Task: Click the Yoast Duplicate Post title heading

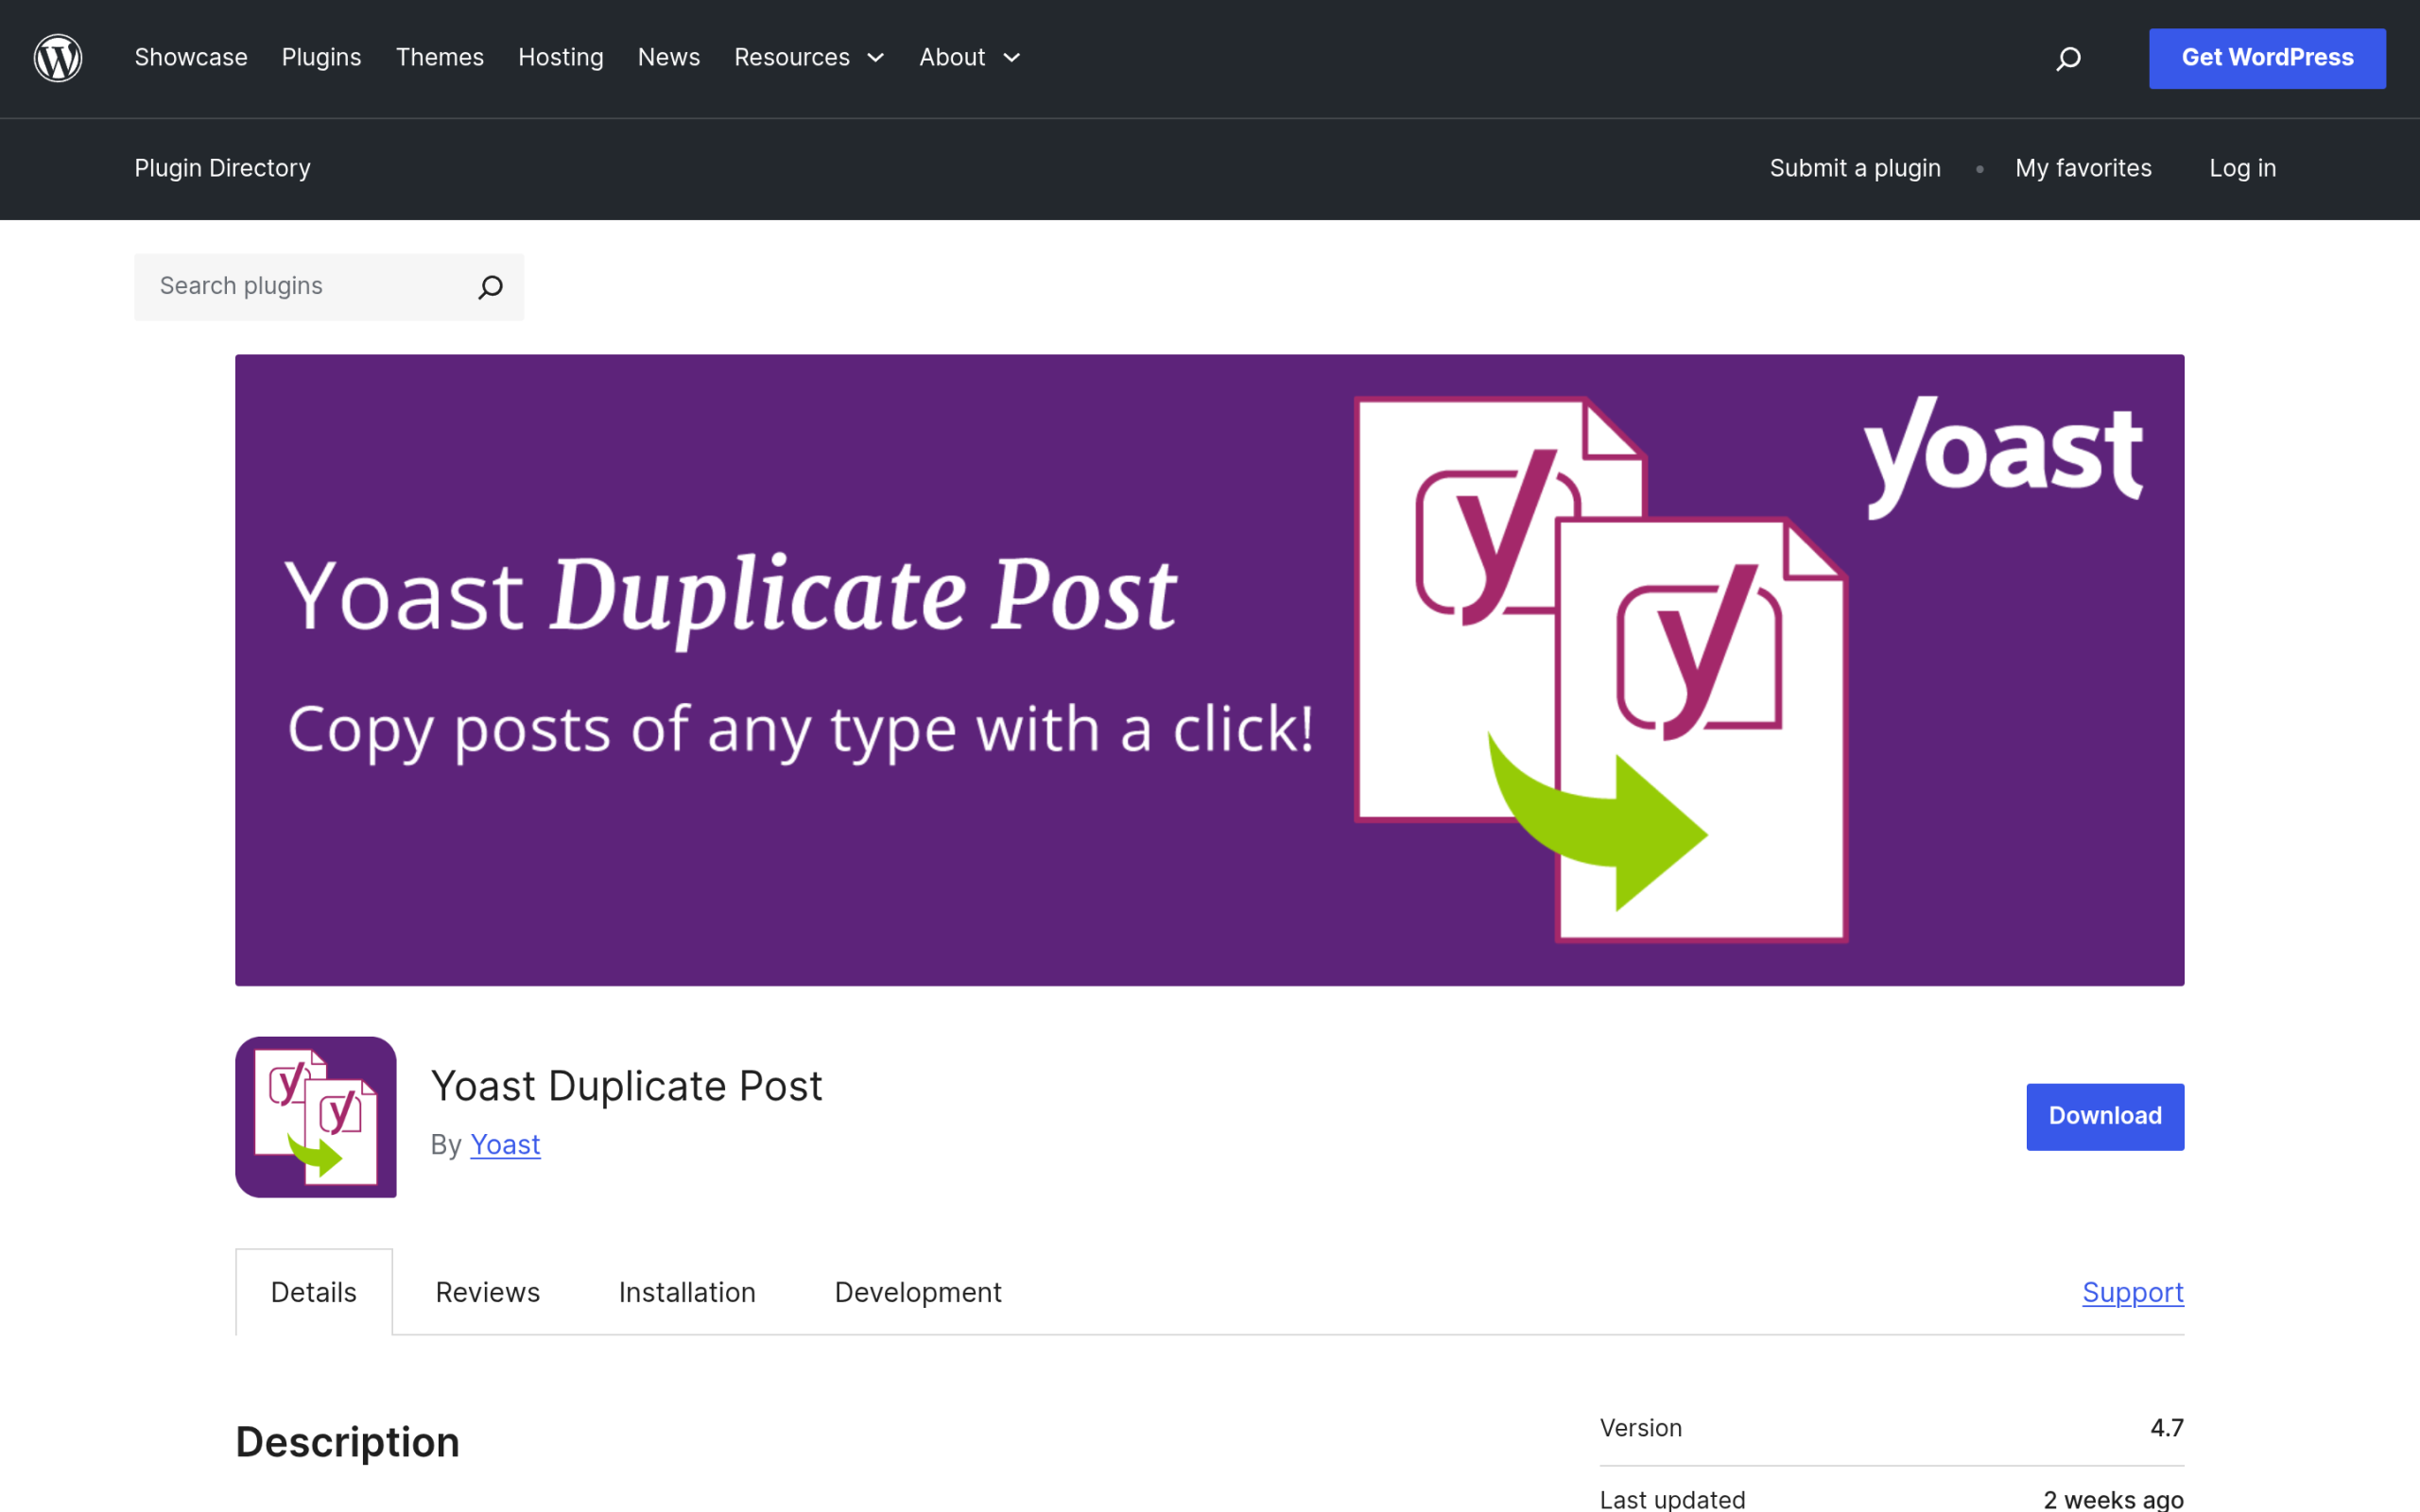Action: point(627,1086)
